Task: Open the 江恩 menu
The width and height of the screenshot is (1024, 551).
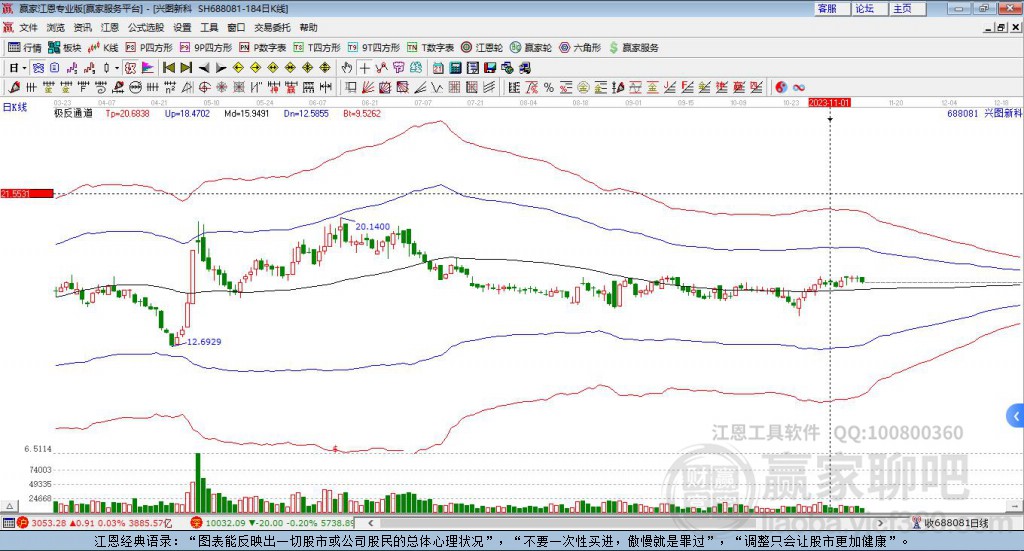Action: (x=110, y=27)
